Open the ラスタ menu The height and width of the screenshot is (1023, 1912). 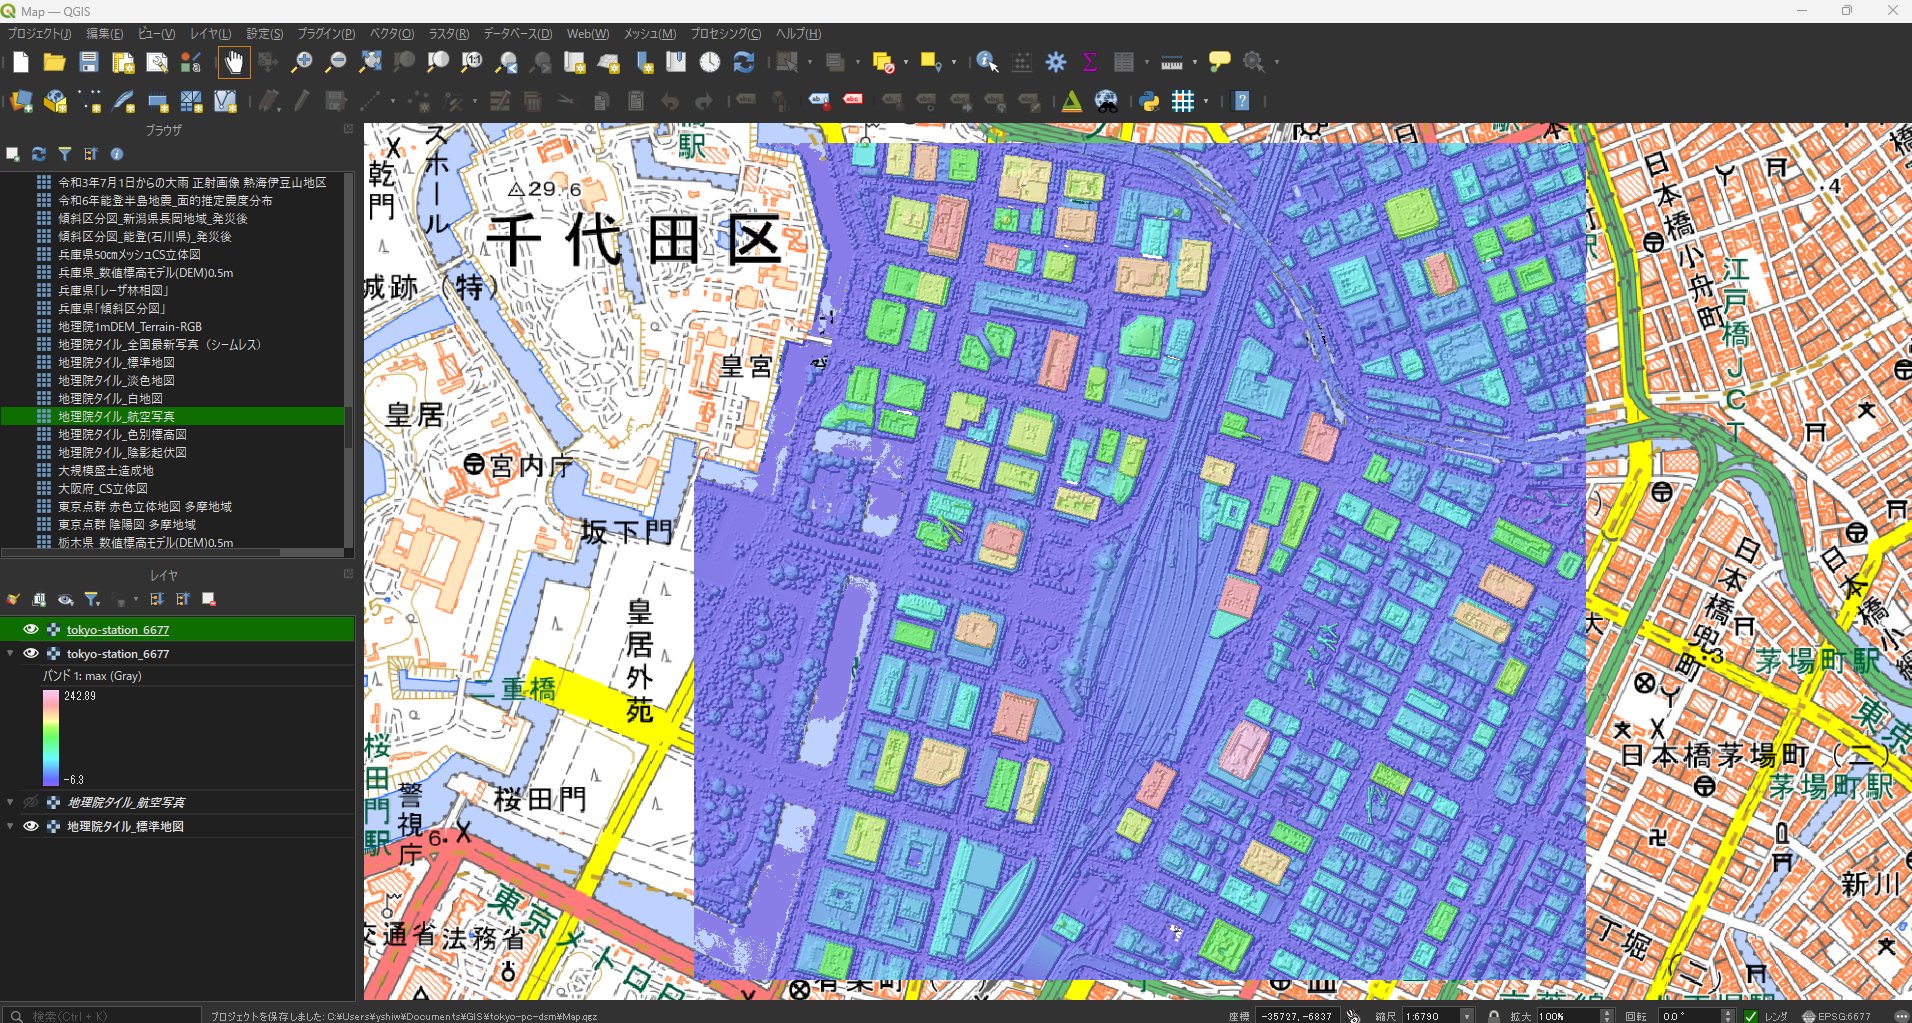pos(449,34)
